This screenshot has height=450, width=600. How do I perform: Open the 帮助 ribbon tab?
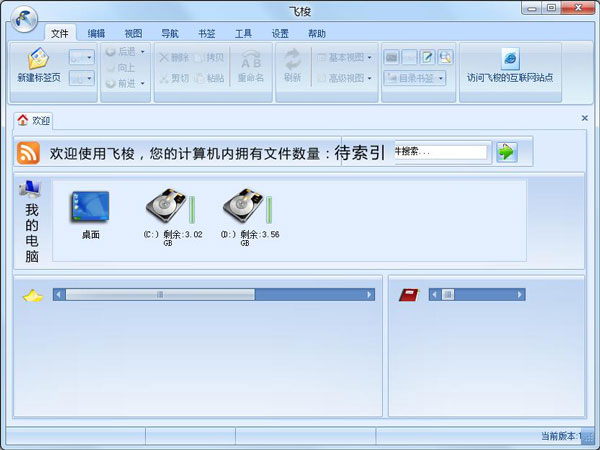coord(317,34)
